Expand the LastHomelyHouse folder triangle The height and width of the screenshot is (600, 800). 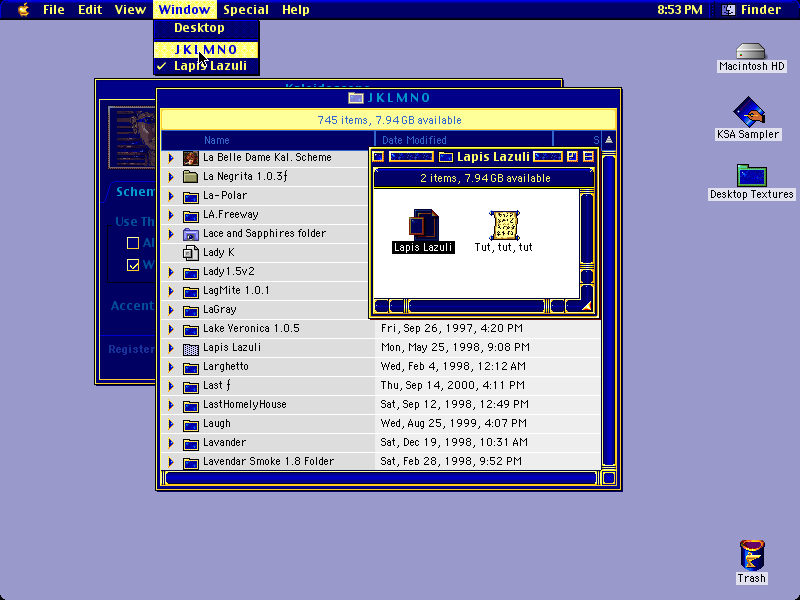(171, 406)
